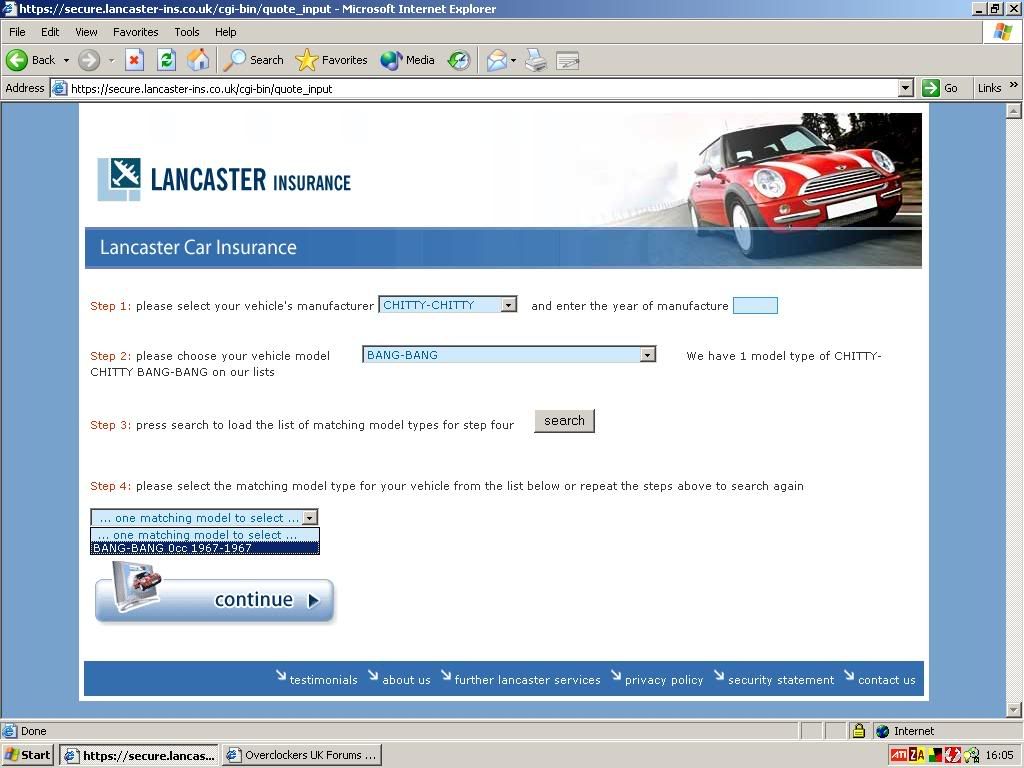Open the Search pane

pyautogui.click(x=253, y=60)
